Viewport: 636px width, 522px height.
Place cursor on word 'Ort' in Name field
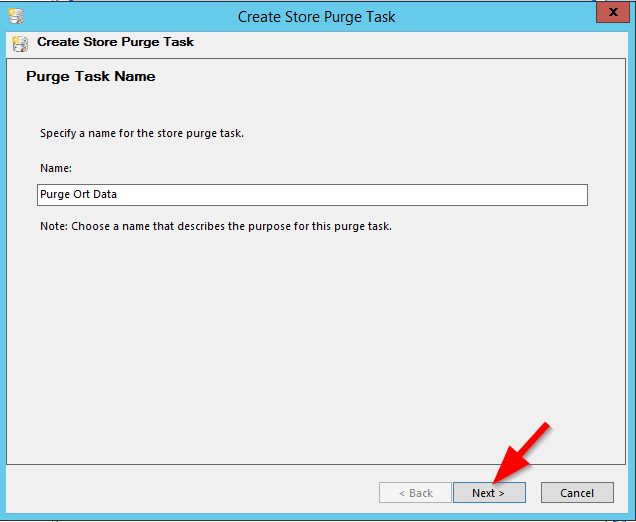82,194
